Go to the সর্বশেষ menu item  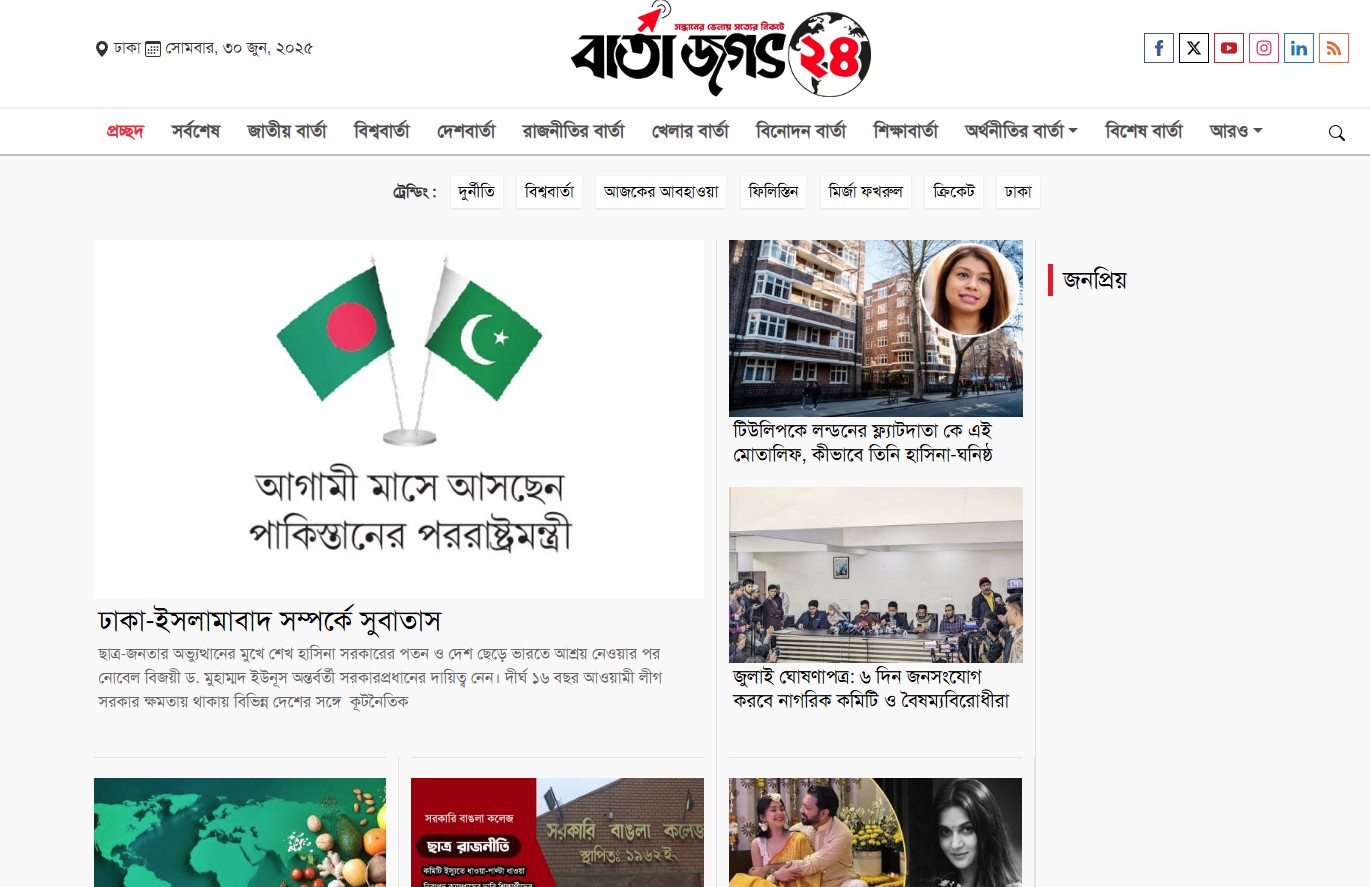point(195,131)
